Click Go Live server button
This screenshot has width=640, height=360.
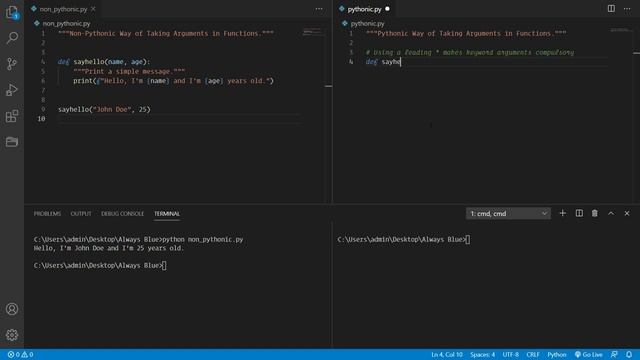pos(589,354)
